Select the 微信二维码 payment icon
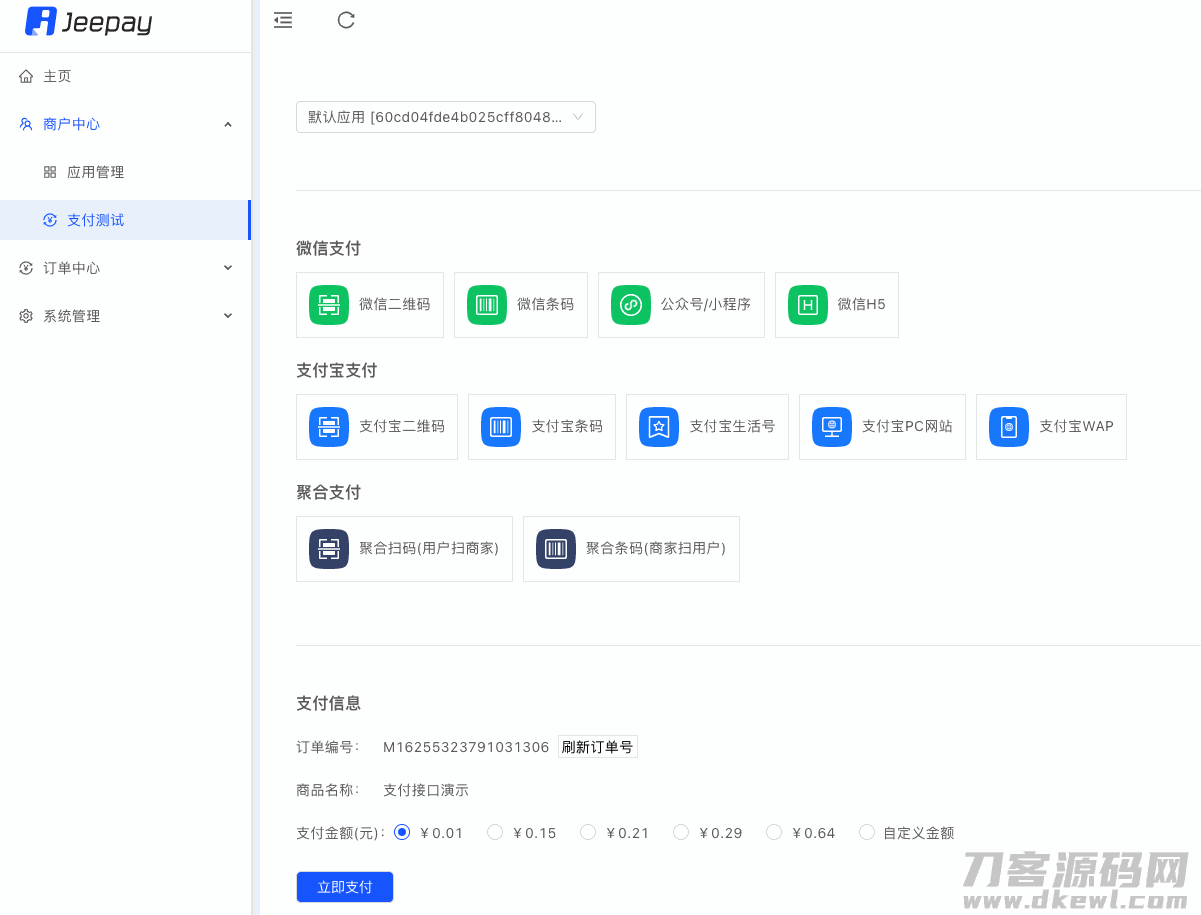The image size is (1201, 915). 329,305
